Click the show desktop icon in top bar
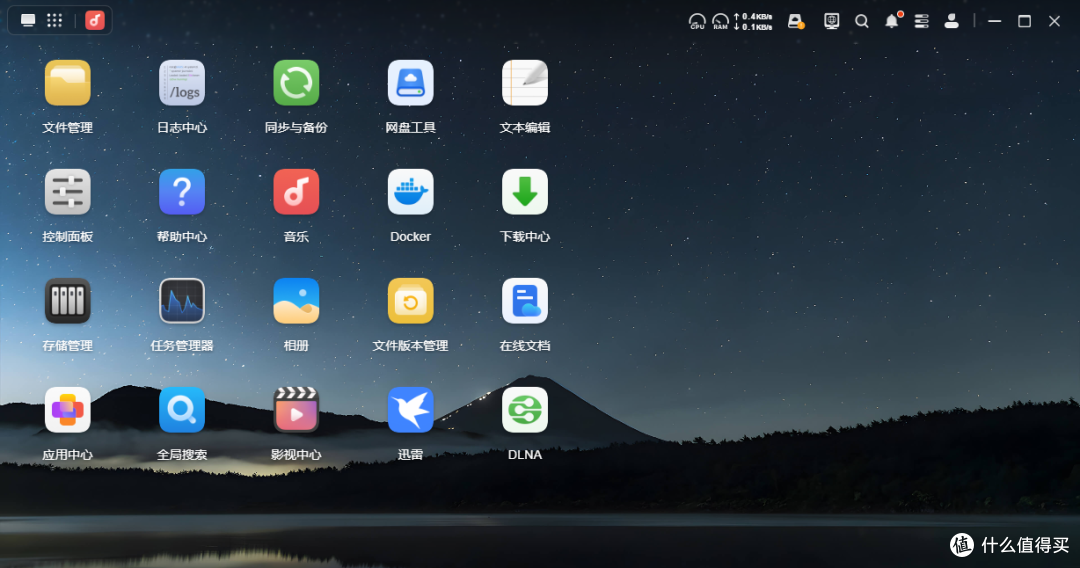Viewport: 1080px width, 568px height. point(28,21)
